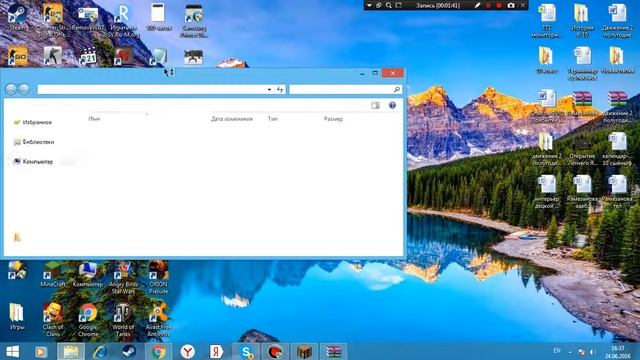Viewport: 640px width, 360px height.
Task: Show hidden tray icons arrow
Action: tap(570, 352)
